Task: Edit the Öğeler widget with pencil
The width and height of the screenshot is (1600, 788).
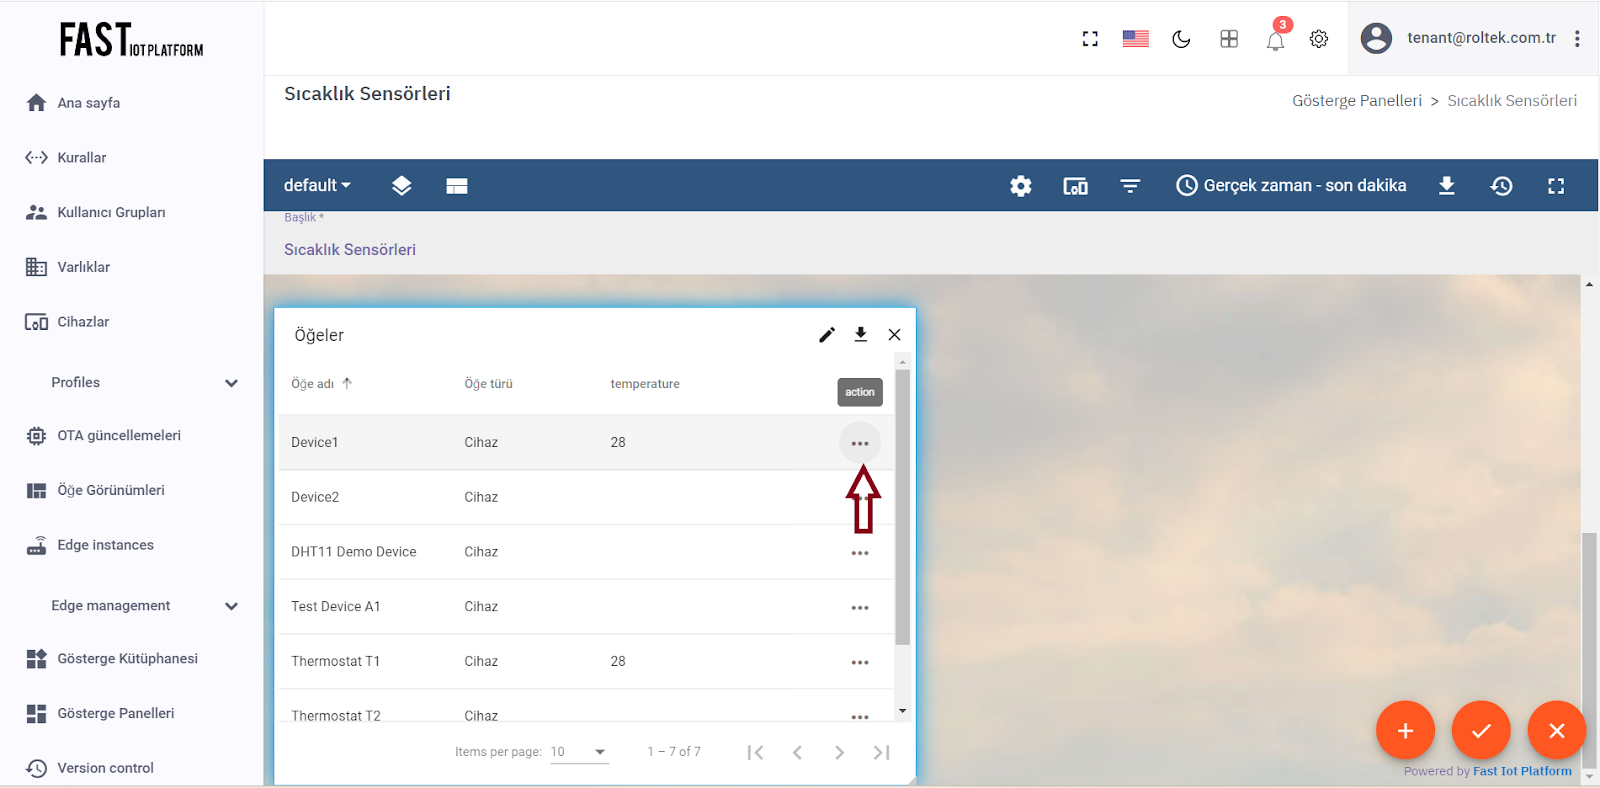Action: (x=827, y=335)
